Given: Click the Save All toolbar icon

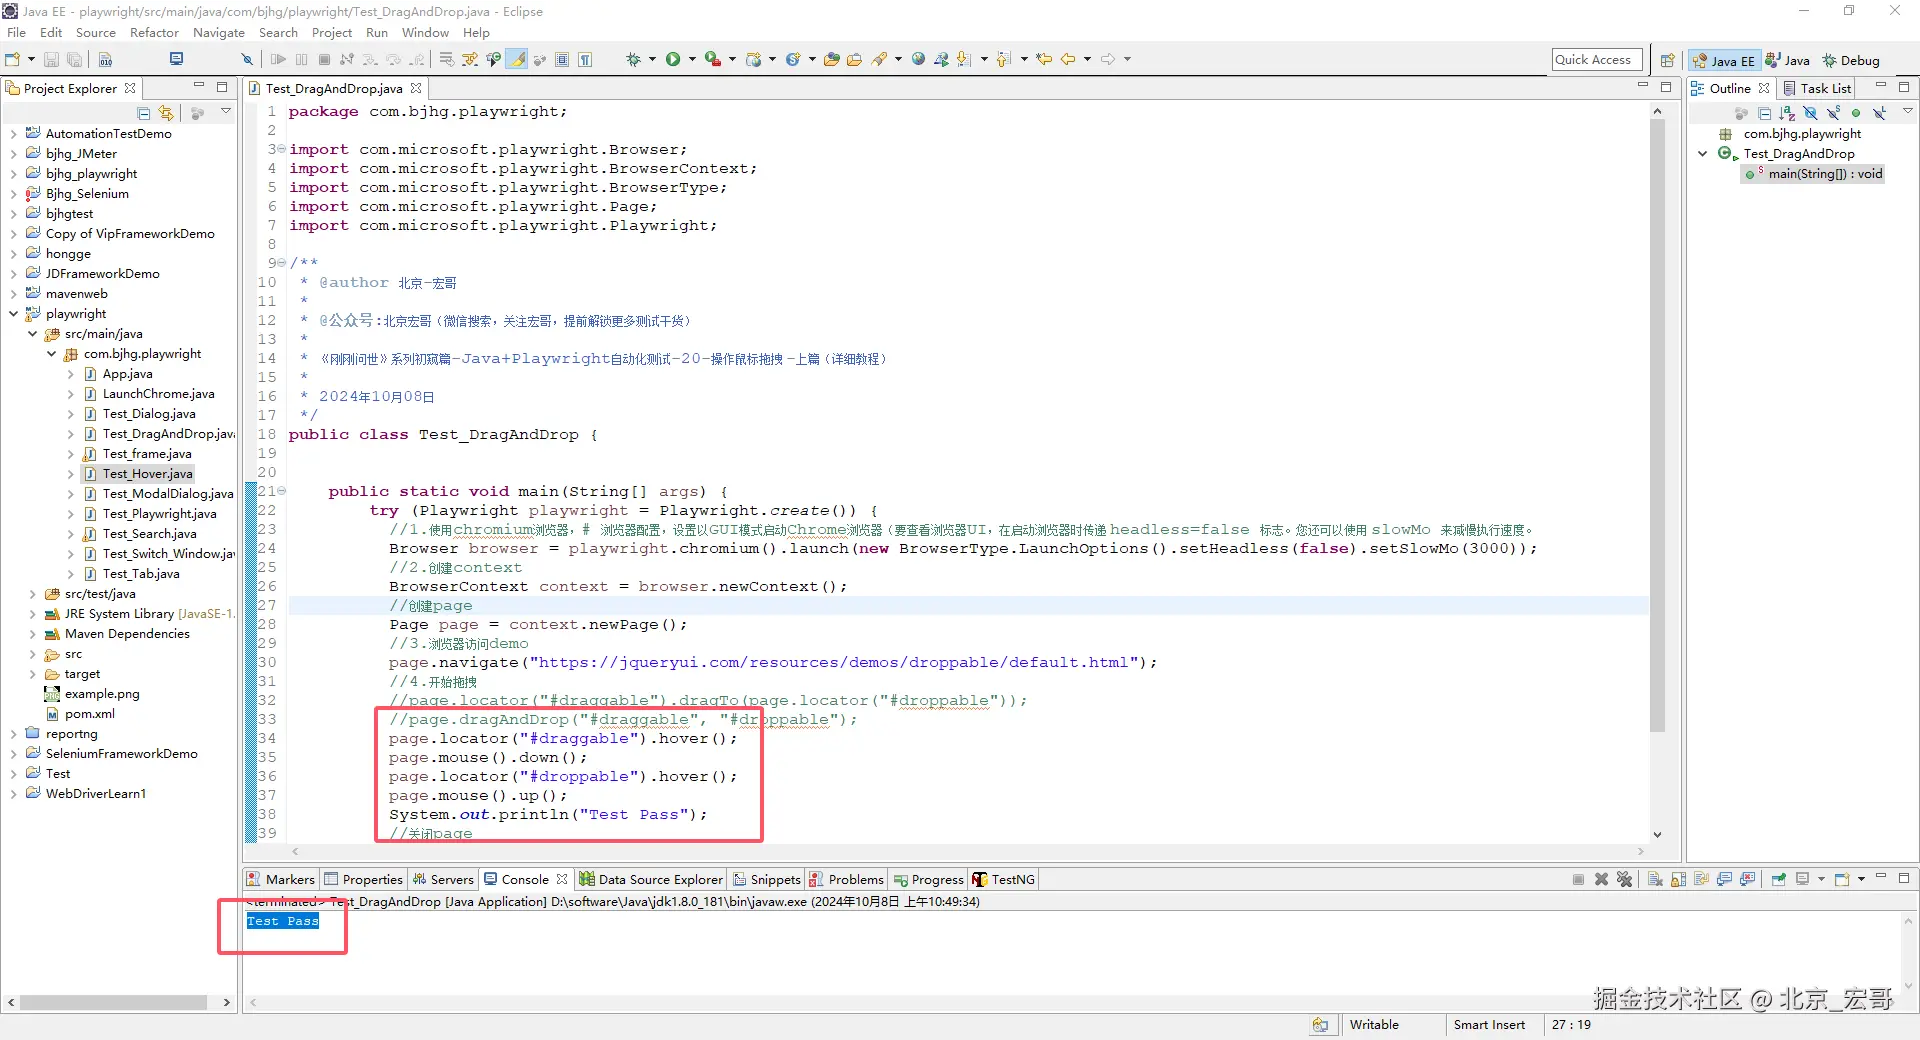Looking at the screenshot, I should point(74,59).
